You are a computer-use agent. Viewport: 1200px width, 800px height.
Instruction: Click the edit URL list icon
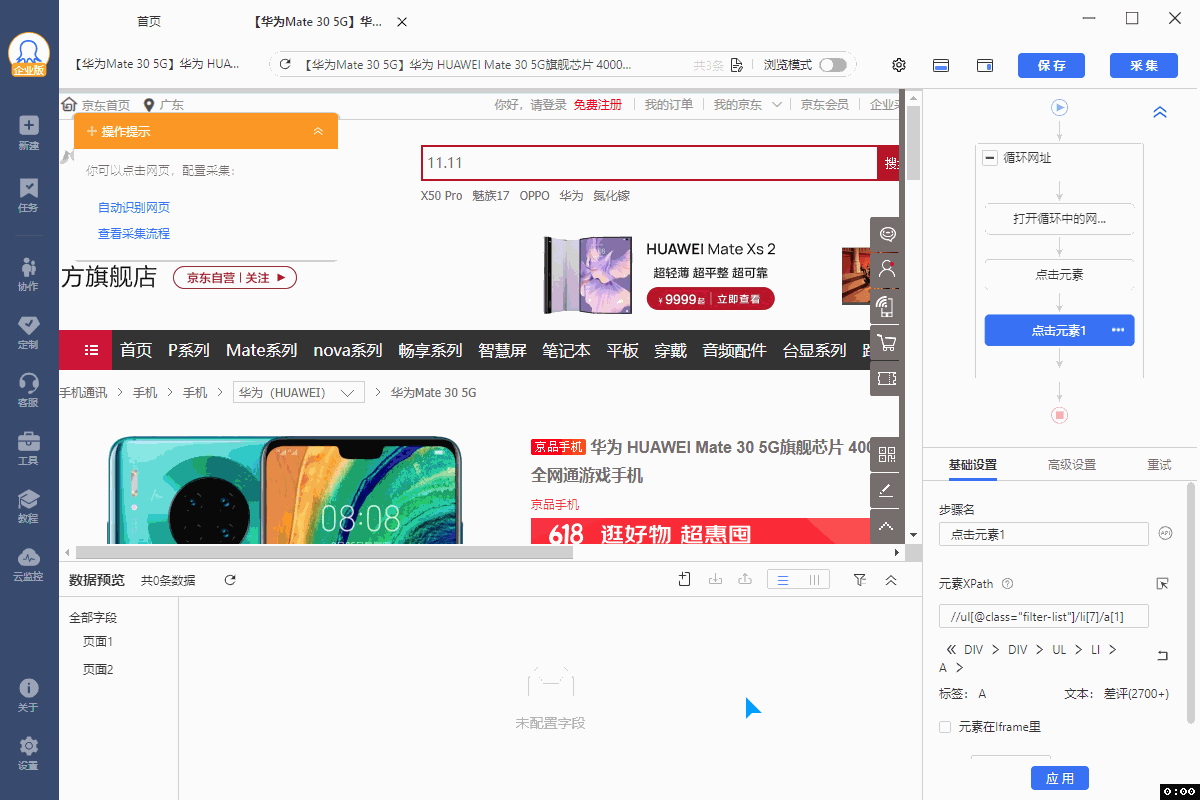[736, 65]
